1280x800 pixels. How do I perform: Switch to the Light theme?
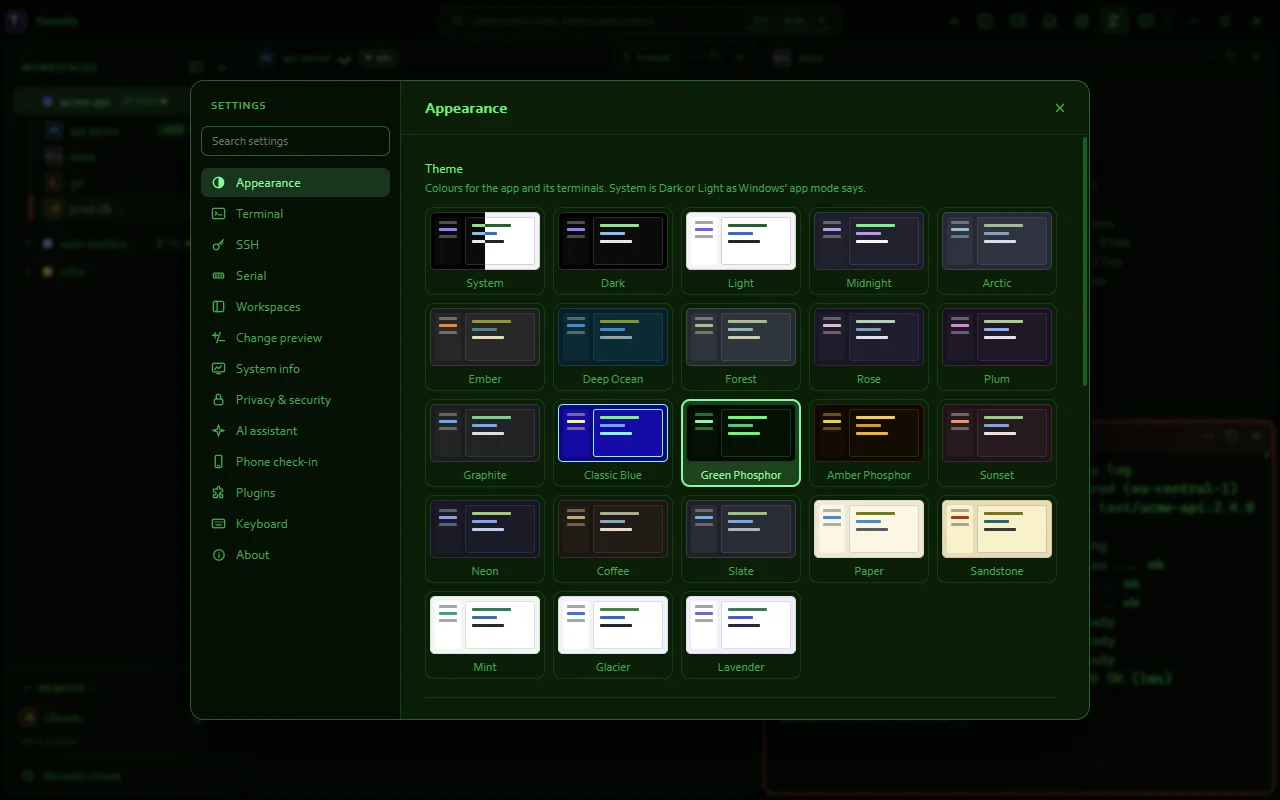(741, 251)
